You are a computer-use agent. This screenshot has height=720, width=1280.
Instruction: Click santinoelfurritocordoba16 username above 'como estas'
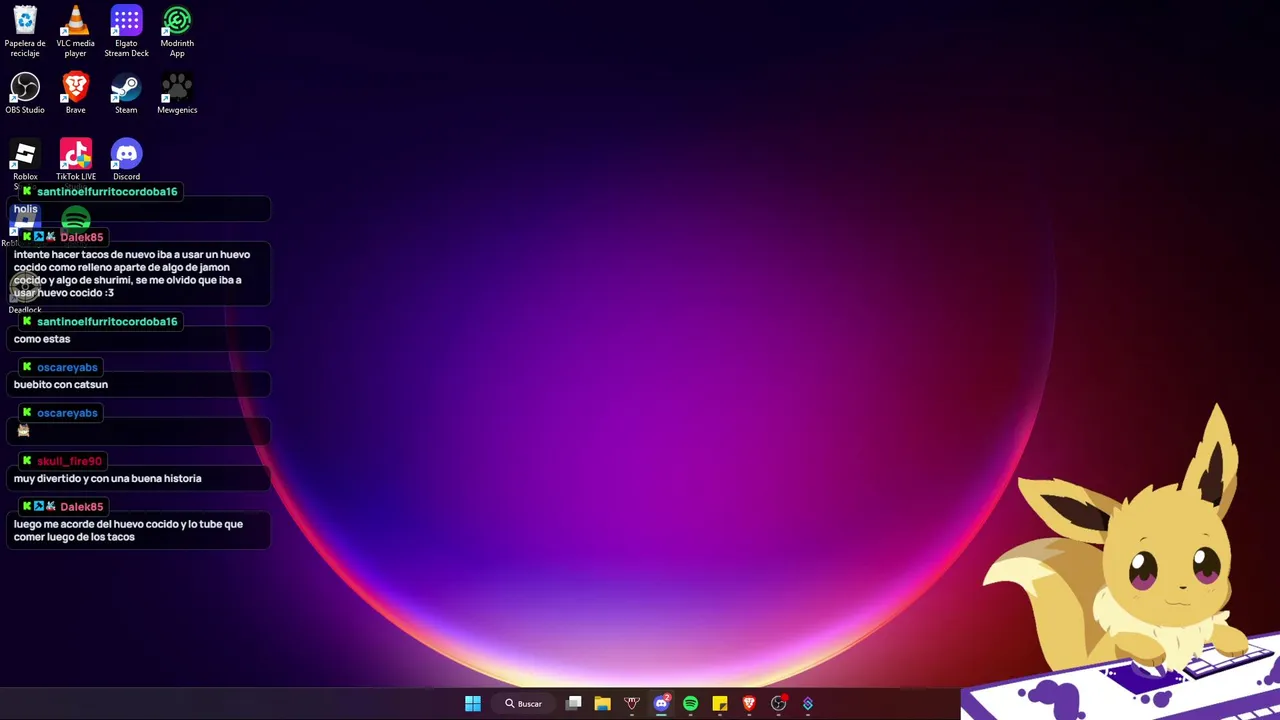(x=107, y=321)
